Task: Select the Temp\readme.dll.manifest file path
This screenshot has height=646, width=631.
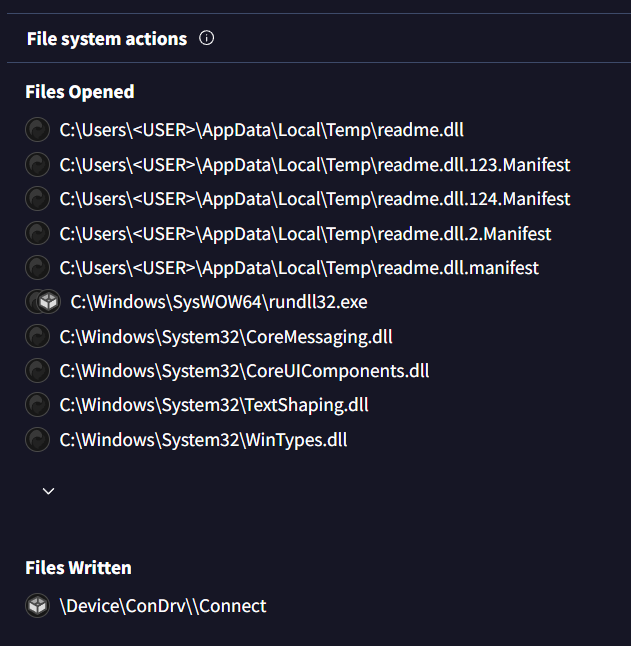Action: coord(299,268)
